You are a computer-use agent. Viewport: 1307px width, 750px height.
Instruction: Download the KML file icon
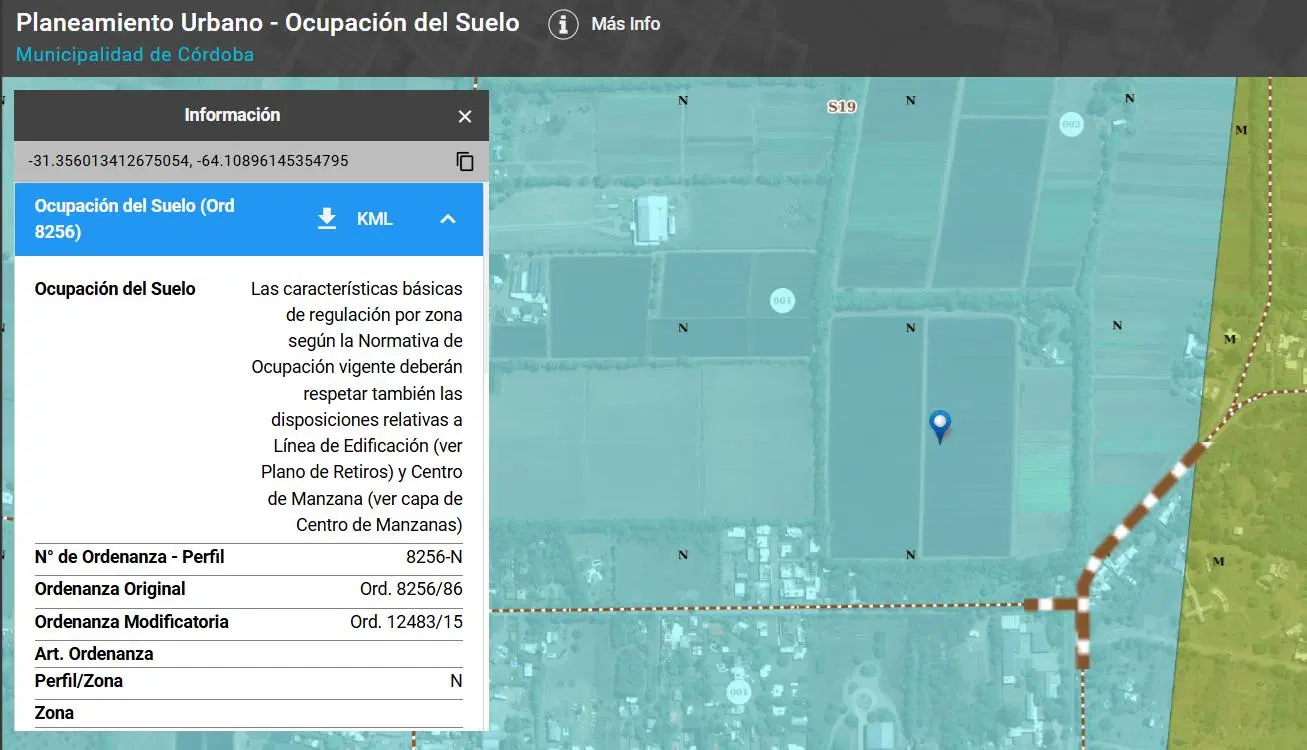pos(327,218)
